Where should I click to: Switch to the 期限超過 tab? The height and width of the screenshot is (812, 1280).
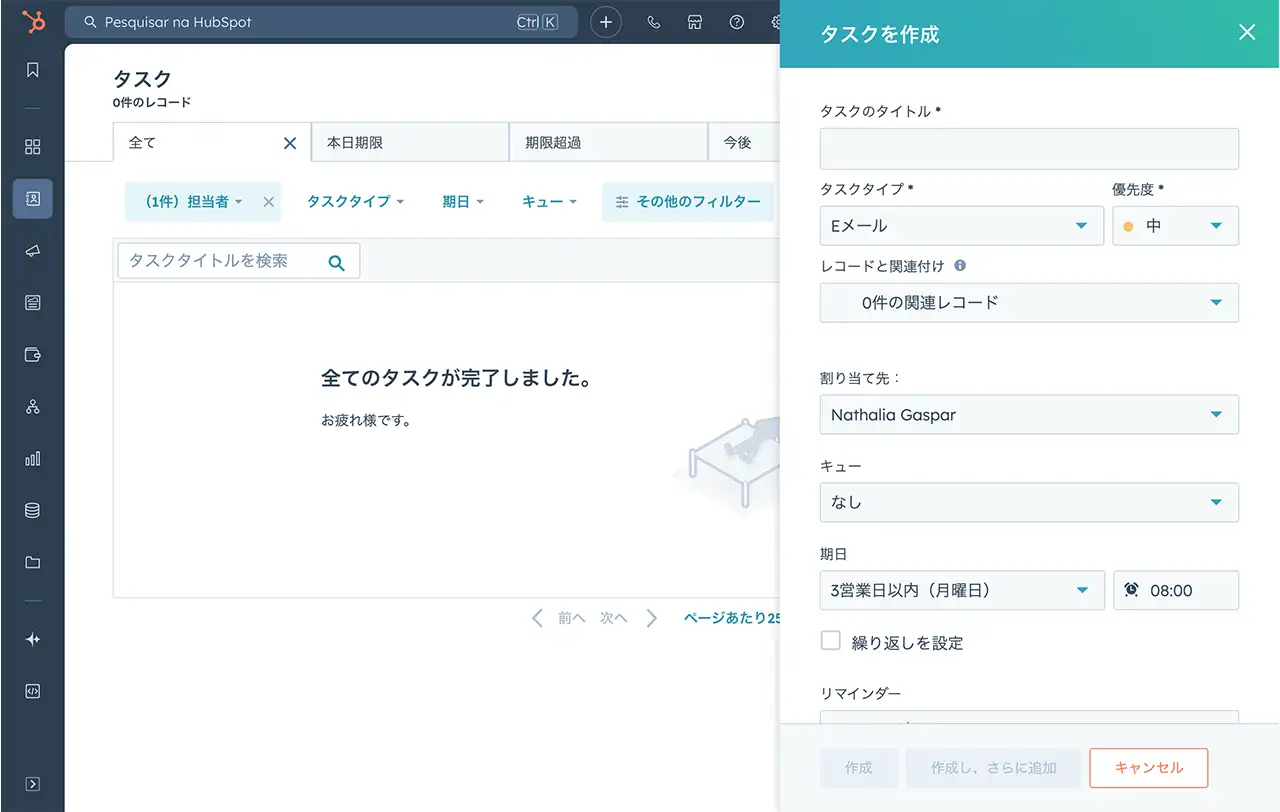pos(608,143)
